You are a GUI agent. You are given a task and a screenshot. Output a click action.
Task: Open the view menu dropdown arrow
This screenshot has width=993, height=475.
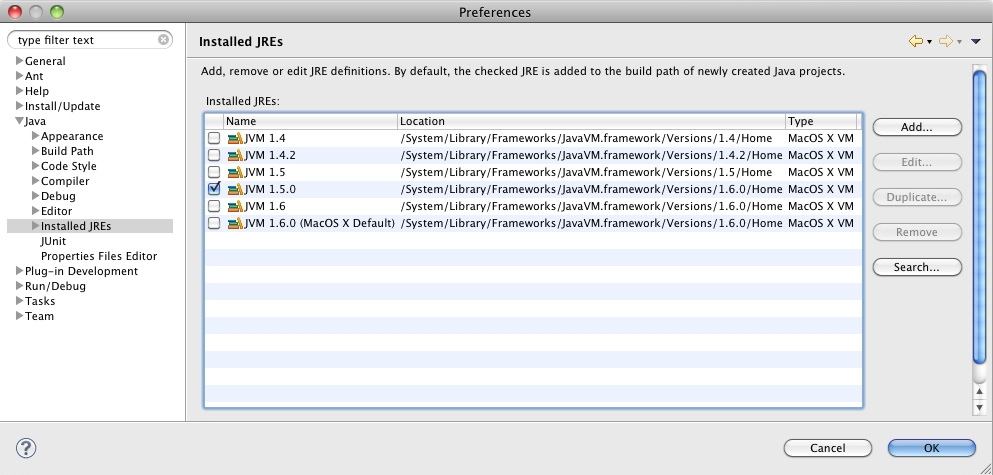click(x=977, y=41)
